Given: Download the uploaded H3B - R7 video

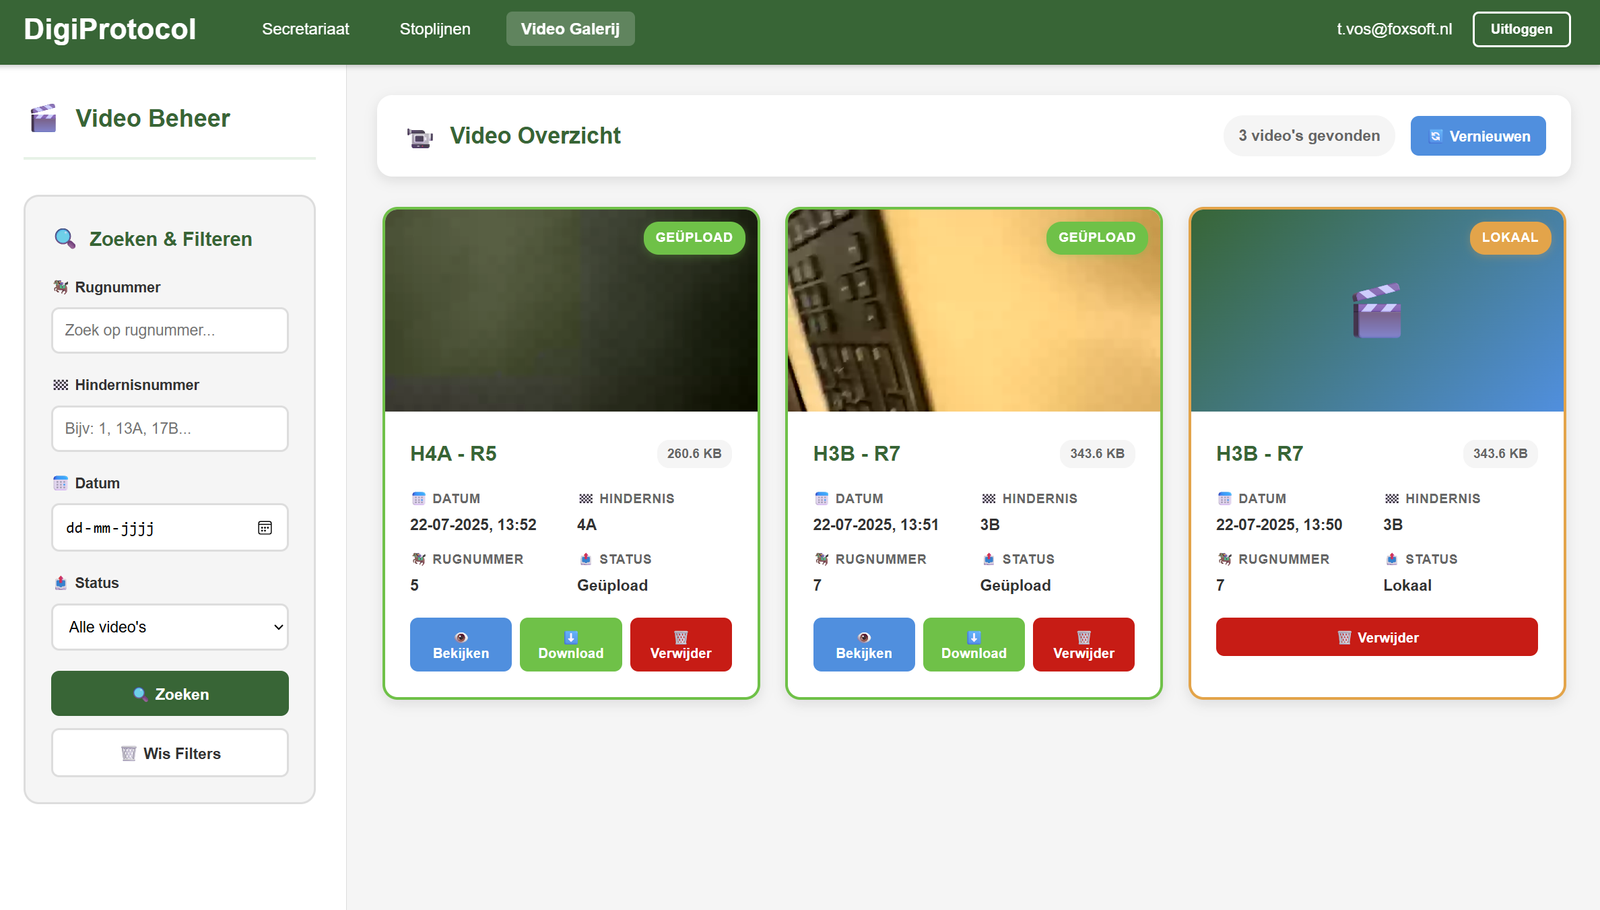Looking at the screenshot, I should pyautogui.click(x=974, y=645).
